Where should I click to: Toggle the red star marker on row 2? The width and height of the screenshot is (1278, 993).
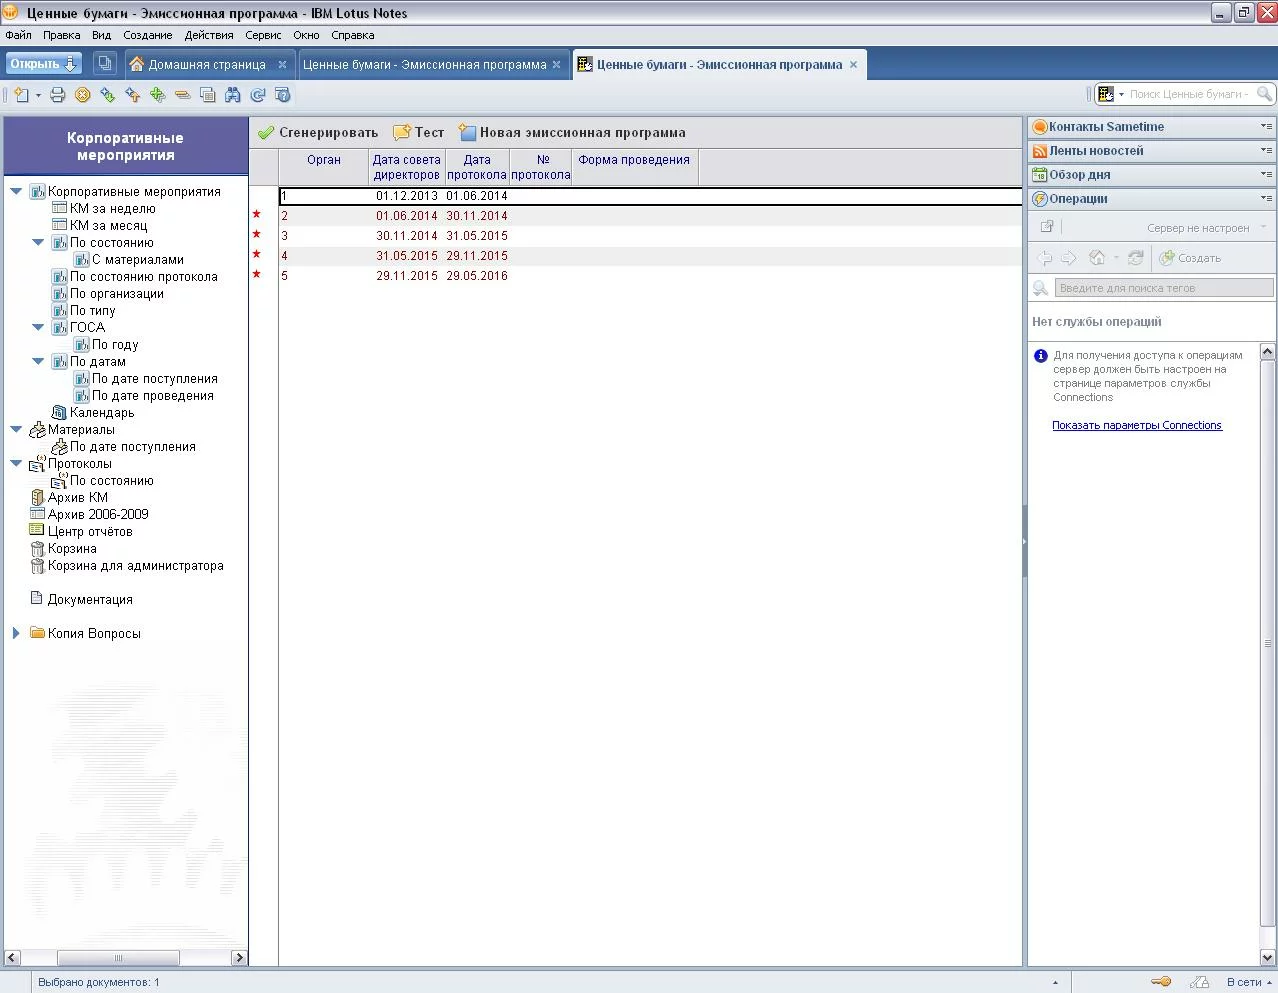257,215
